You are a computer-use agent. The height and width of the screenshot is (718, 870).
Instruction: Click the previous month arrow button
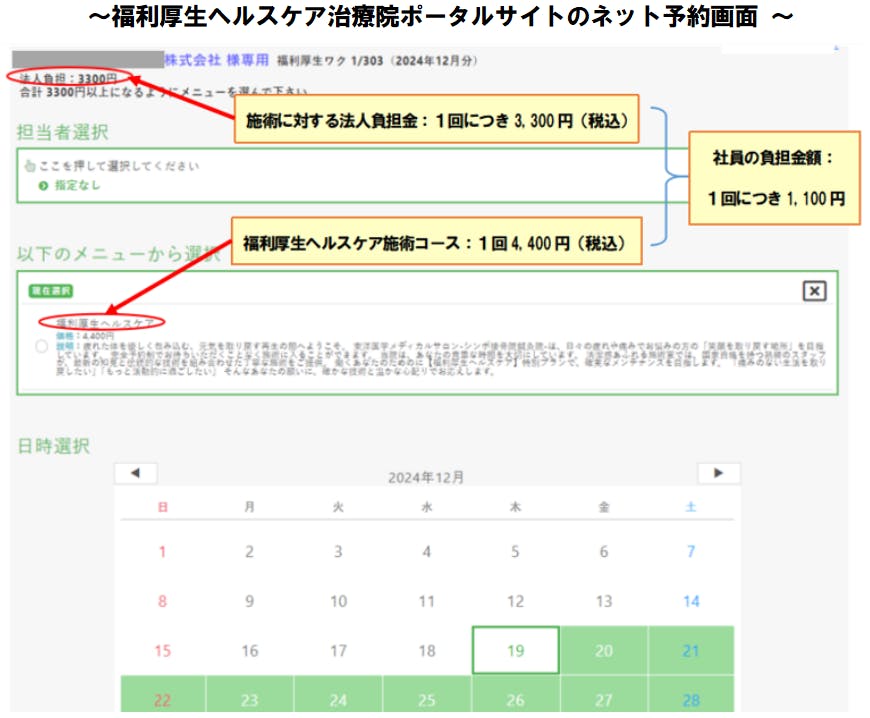point(135,473)
